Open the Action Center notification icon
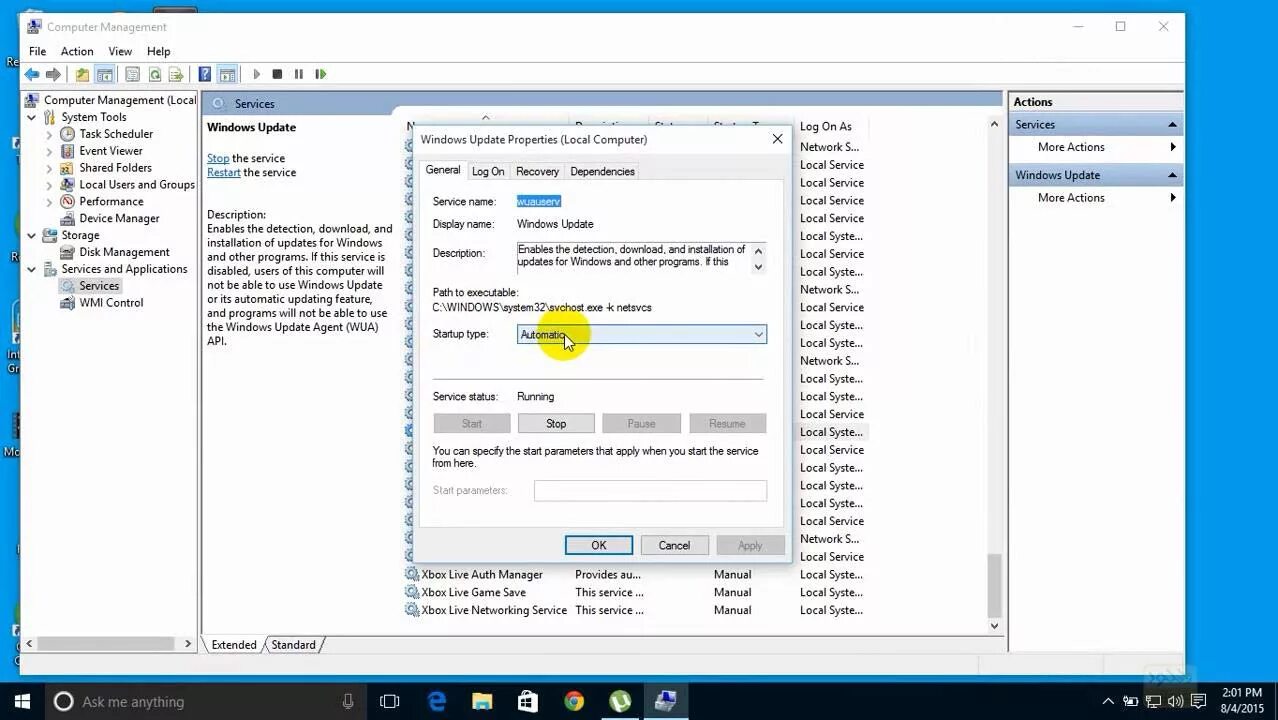This screenshot has height=720, width=1278. (1200, 701)
